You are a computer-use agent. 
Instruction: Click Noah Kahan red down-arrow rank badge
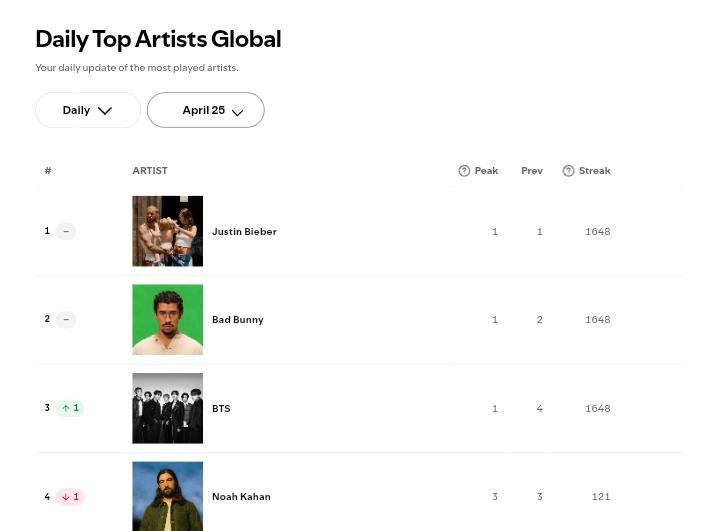(70, 497)
